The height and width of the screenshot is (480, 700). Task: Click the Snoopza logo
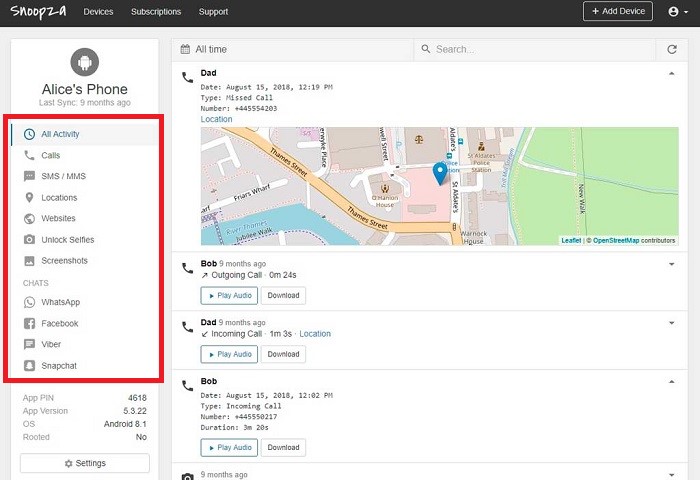coord(38,12)
